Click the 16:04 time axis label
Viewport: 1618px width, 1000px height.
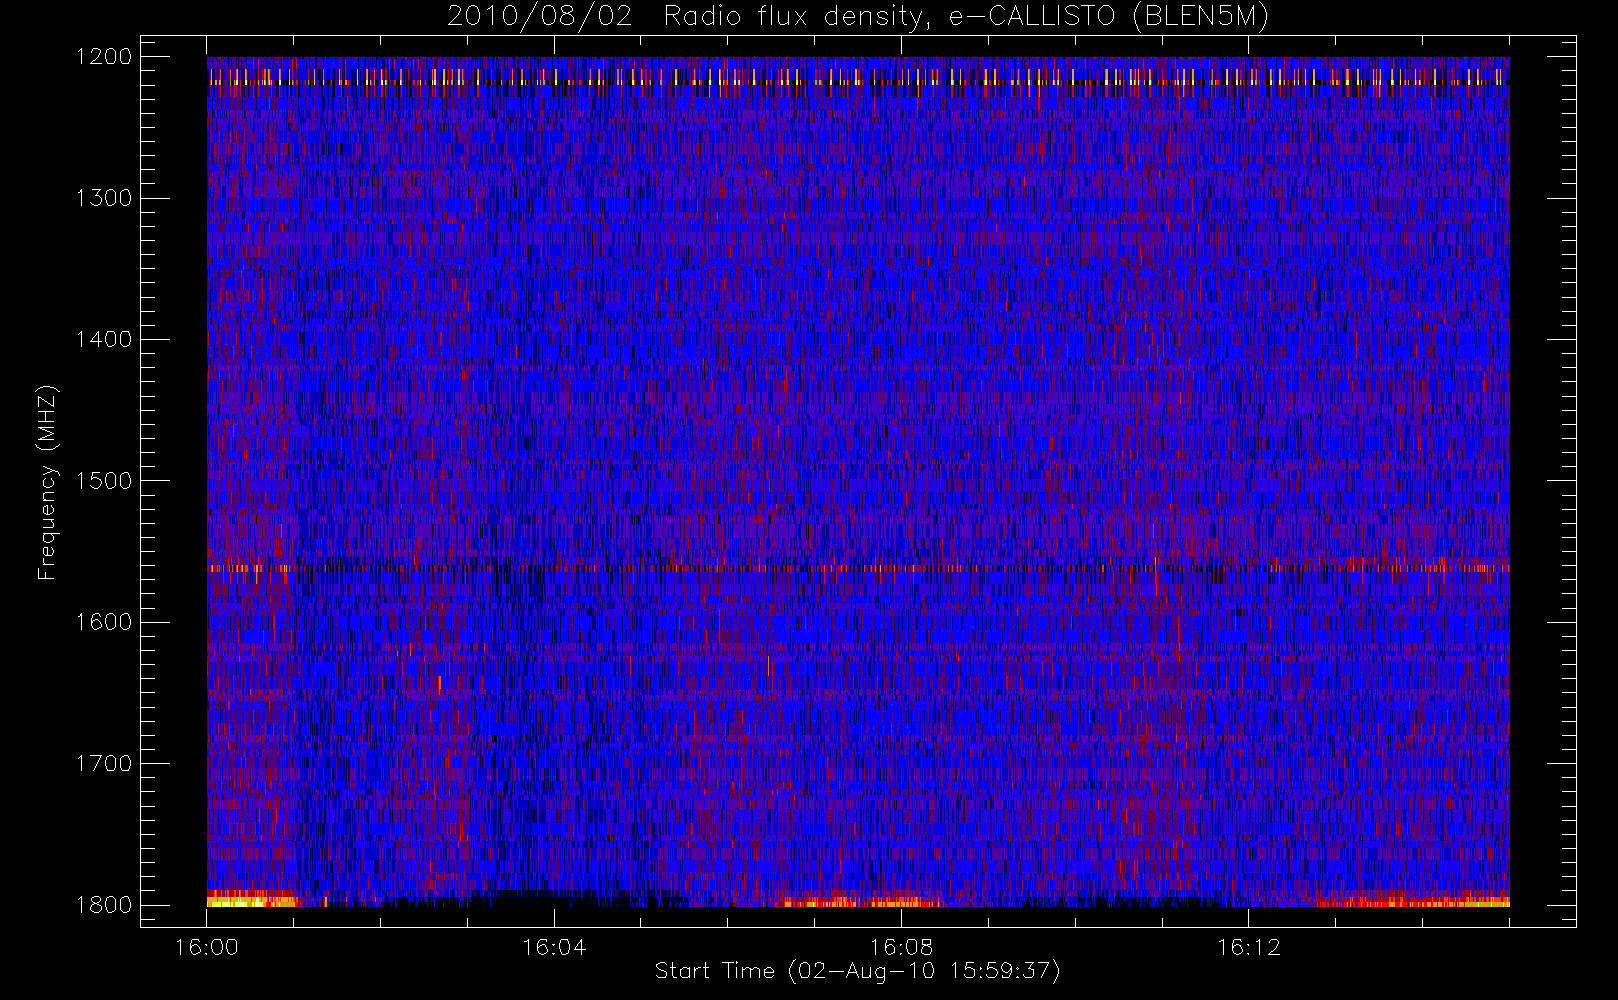click(554, 947)
